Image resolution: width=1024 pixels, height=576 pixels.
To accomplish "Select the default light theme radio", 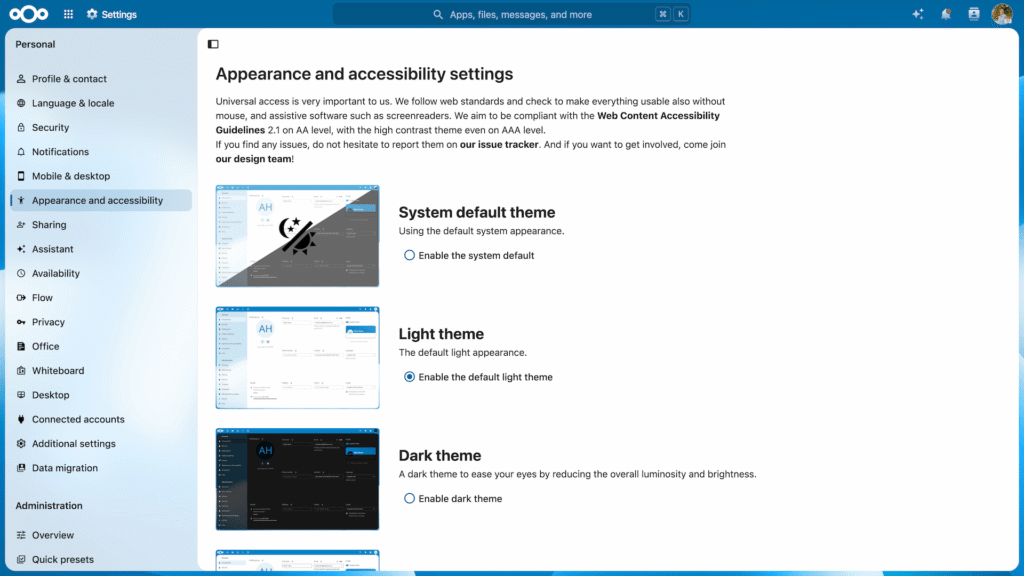I will [x=409, y=377].
